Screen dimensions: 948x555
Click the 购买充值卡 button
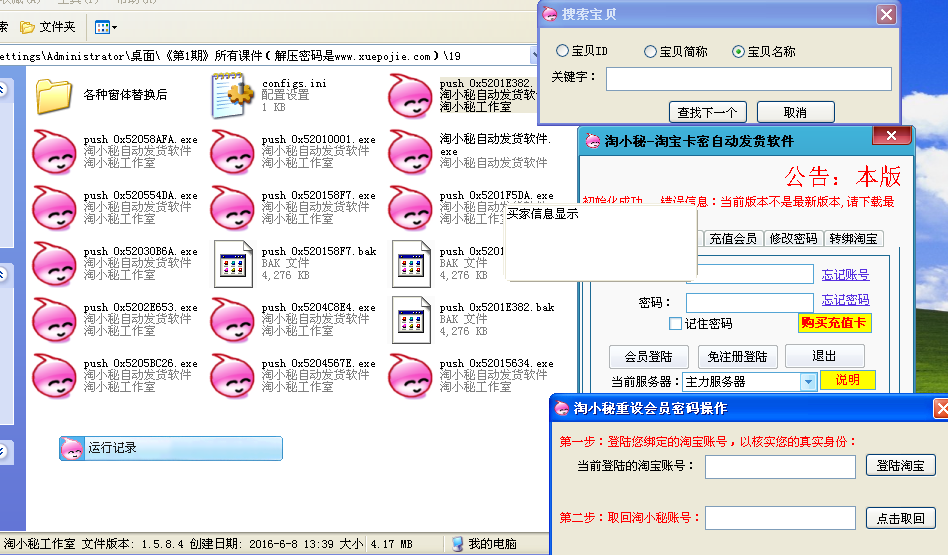[834, 323]
